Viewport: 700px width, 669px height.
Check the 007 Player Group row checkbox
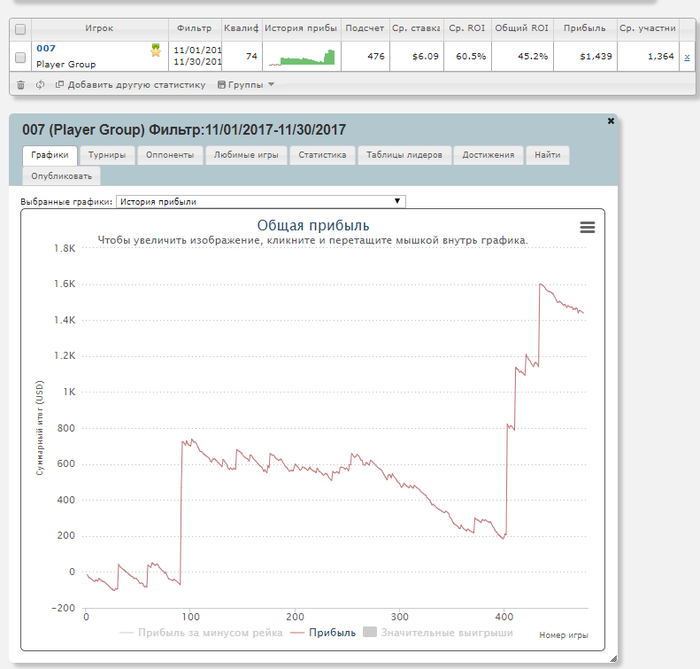pyautogui.click(x=20, y=58)
